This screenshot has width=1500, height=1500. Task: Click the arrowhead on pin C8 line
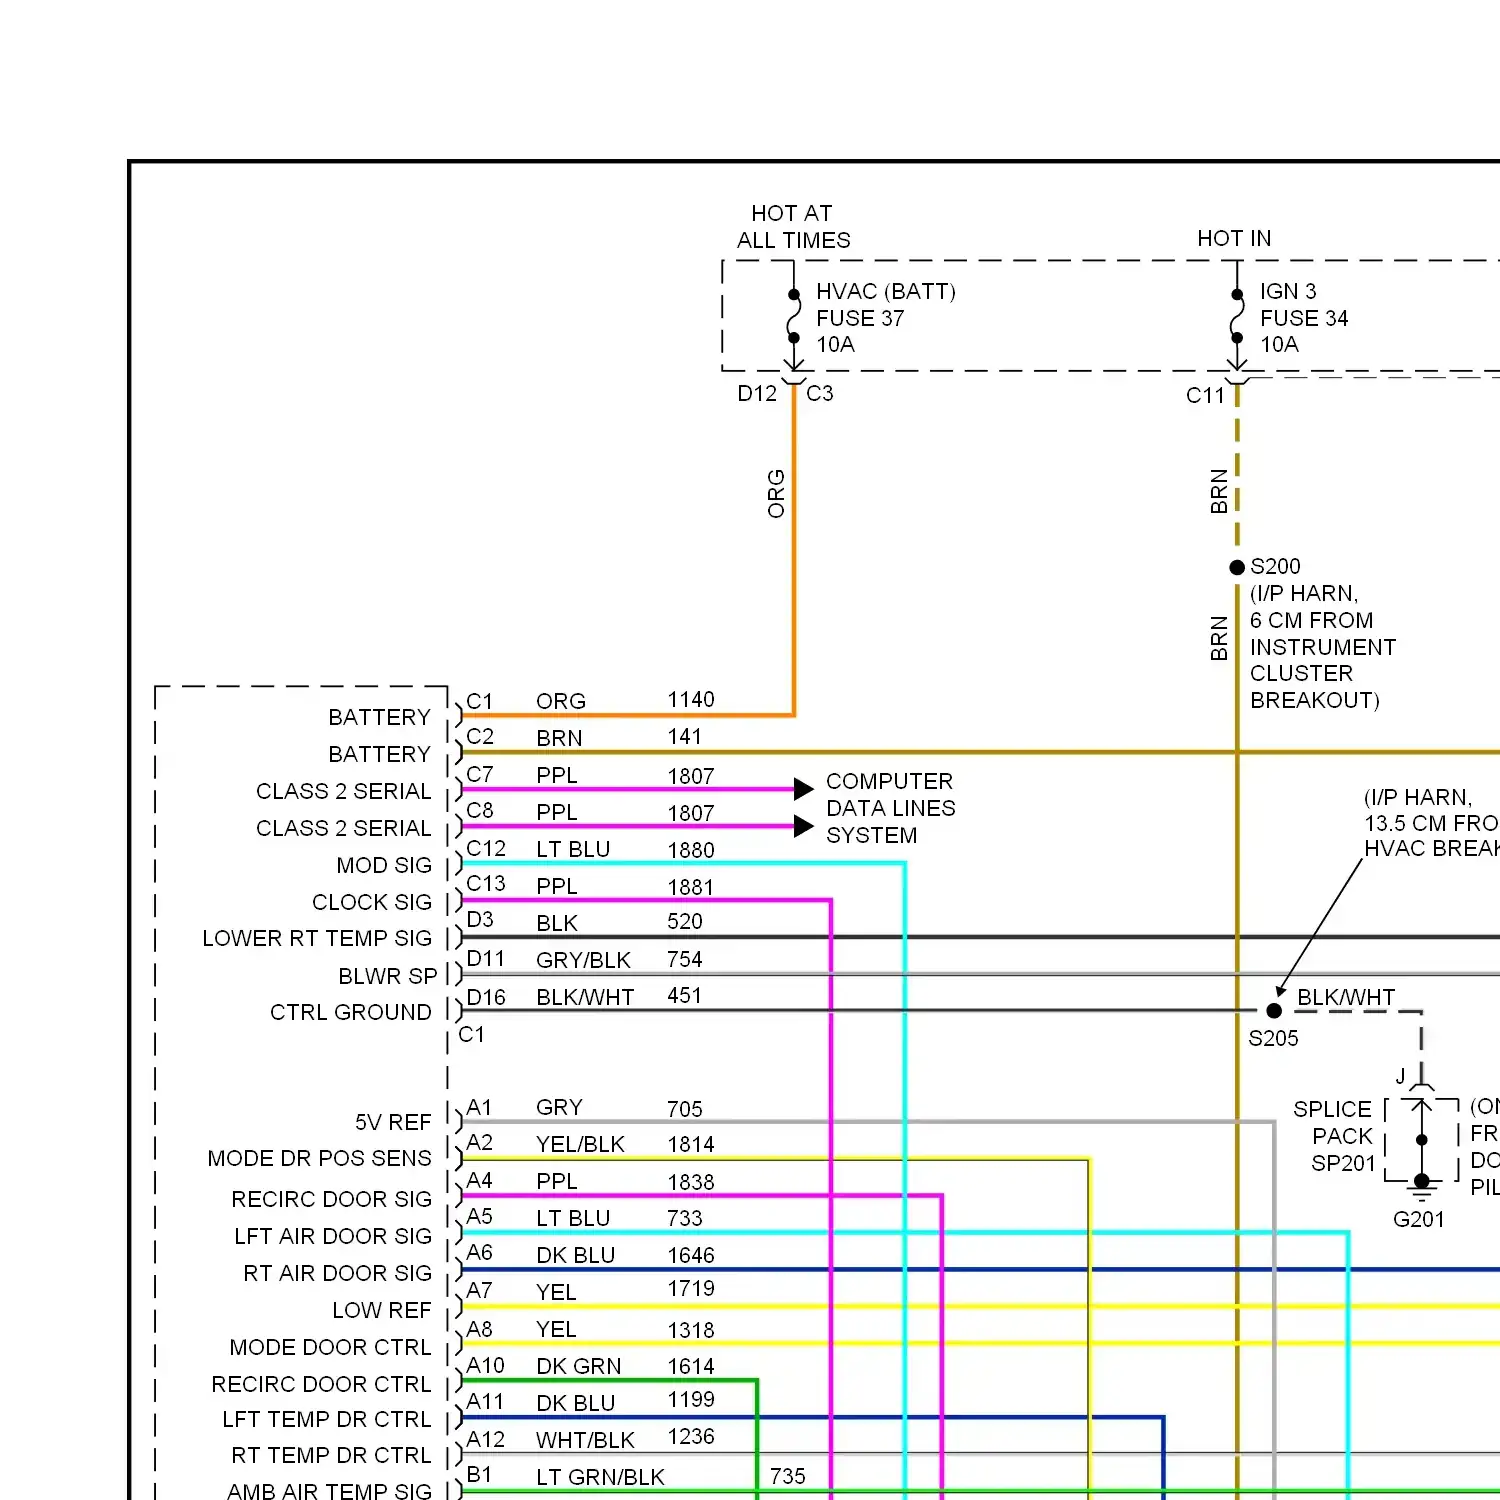(x=804, y=826)
